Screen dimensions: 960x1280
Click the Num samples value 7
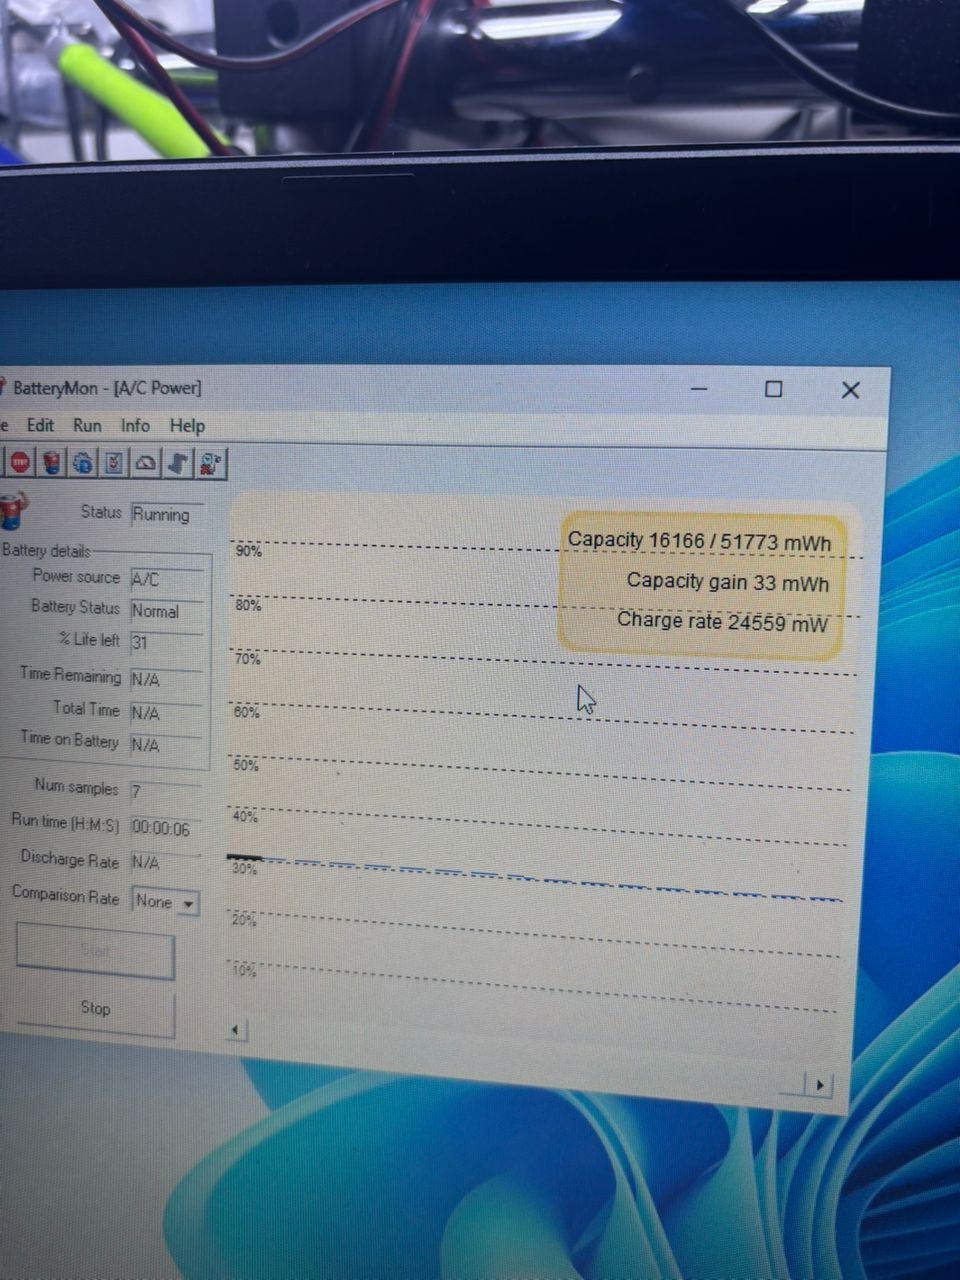(x=165, y=792)
